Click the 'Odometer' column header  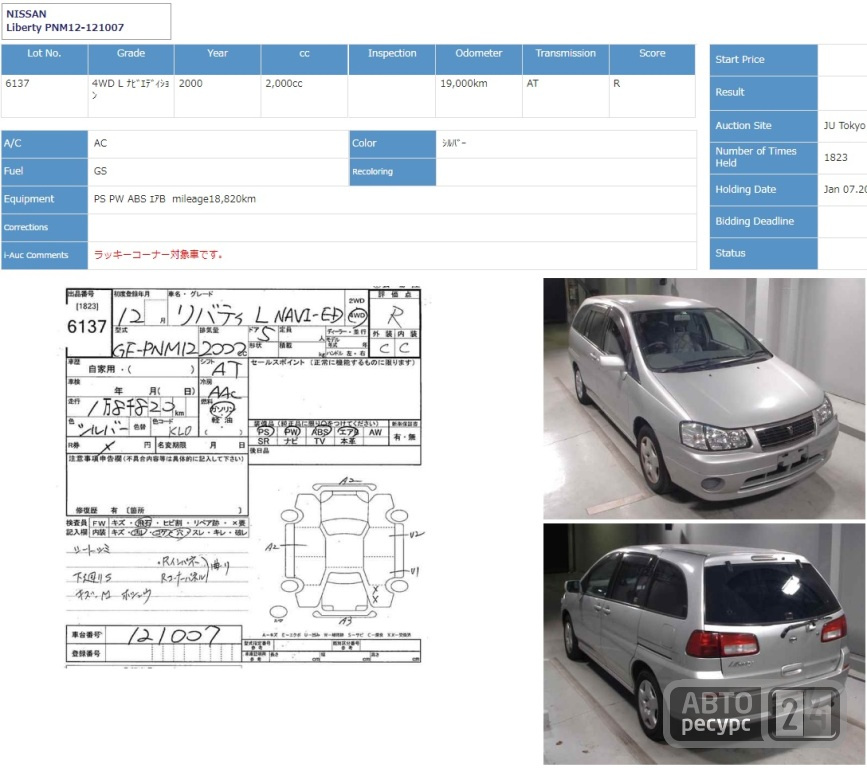[x=479, y=60]
